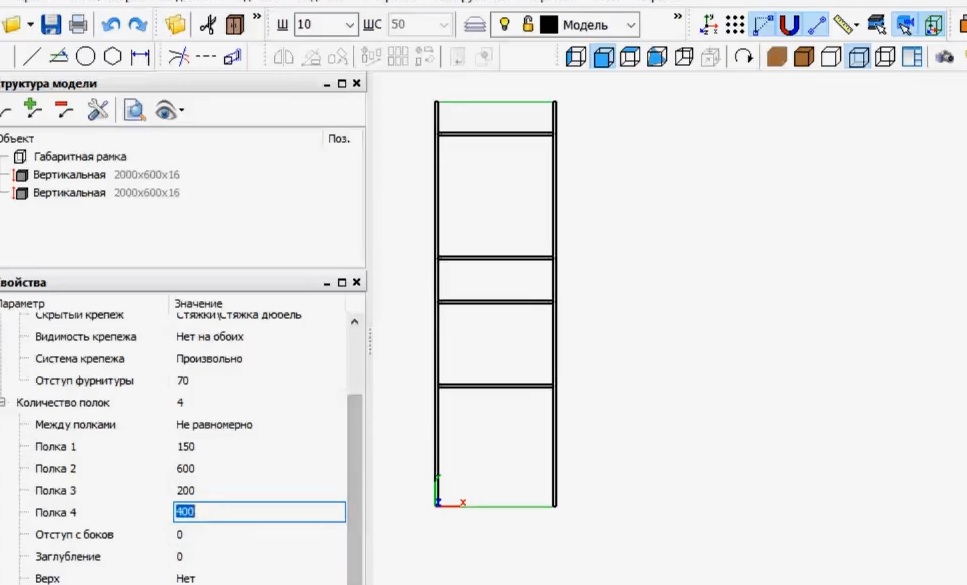Image resolution: width=967 pixels, height=585 pixels.
Task: Open the eye visibility dropdown arrow
Action: (x=181, y=111)
